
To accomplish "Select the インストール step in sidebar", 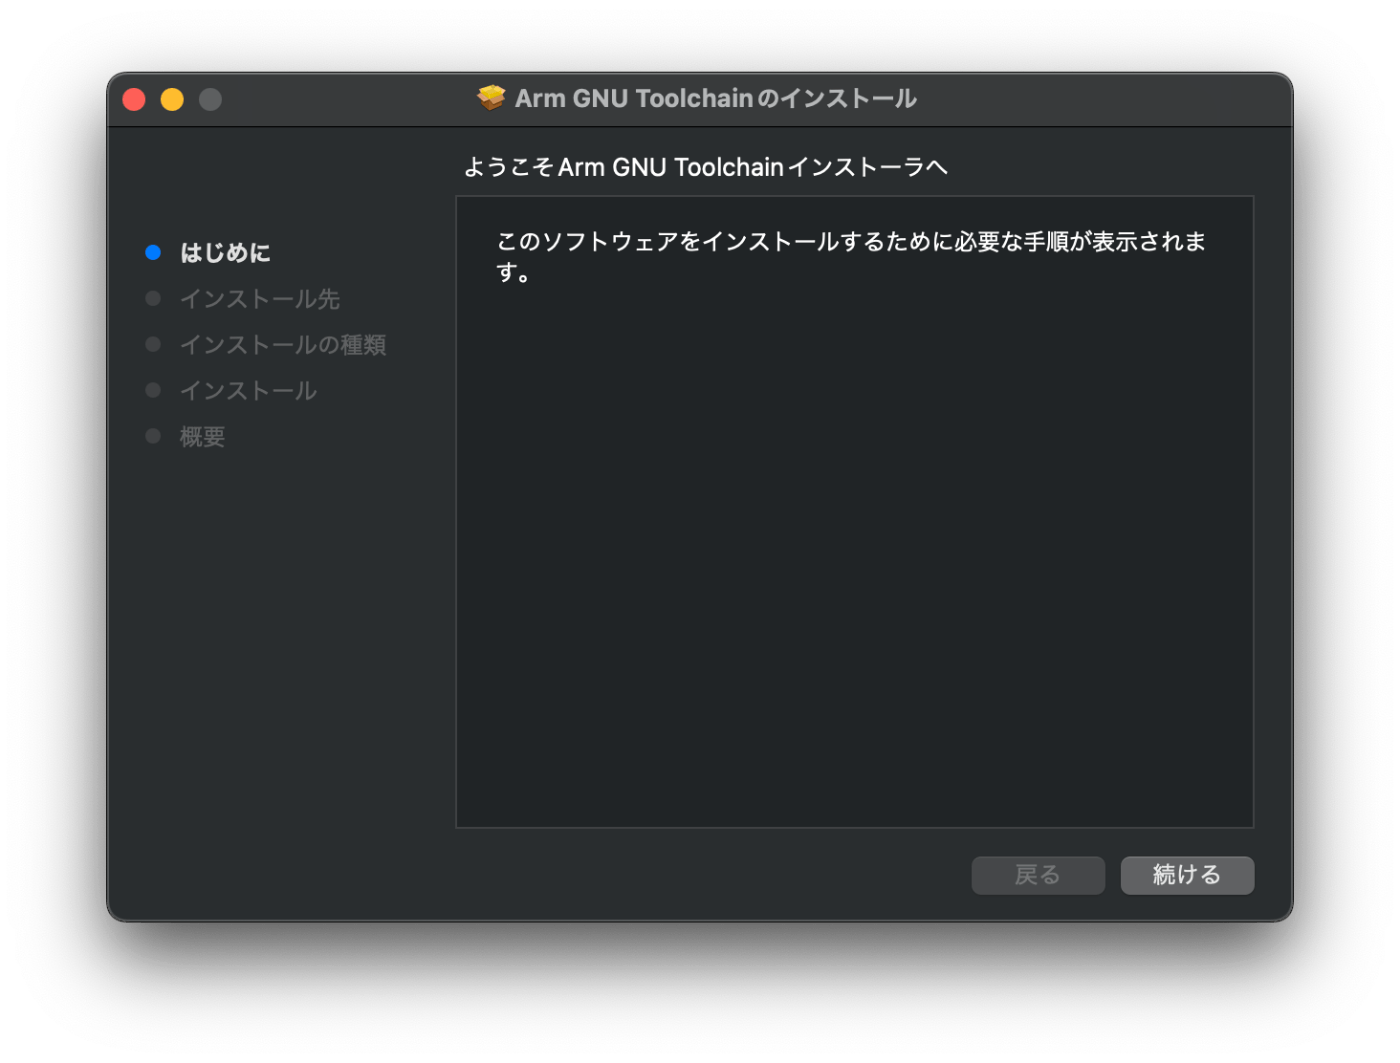I will click(x=248, y=391).
